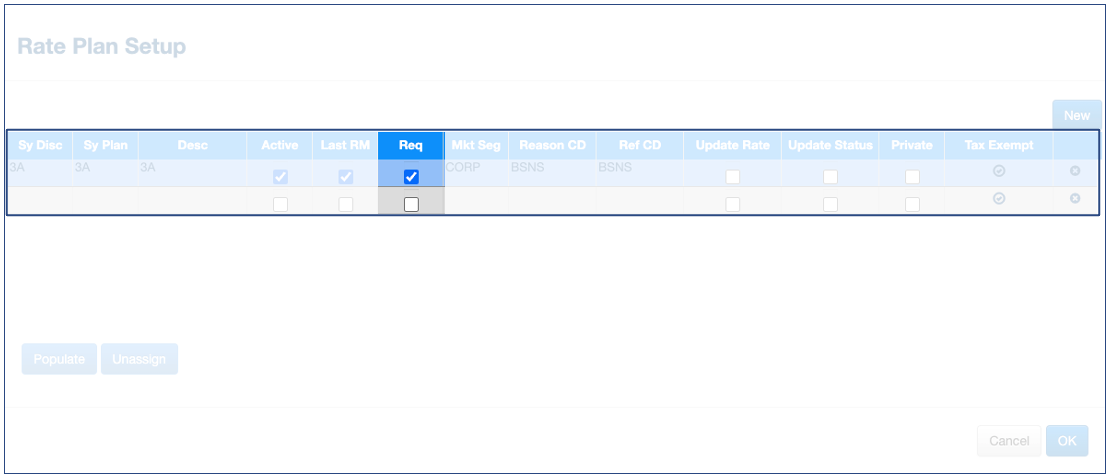Sort by the Req column header

click(x=410, y=145)
